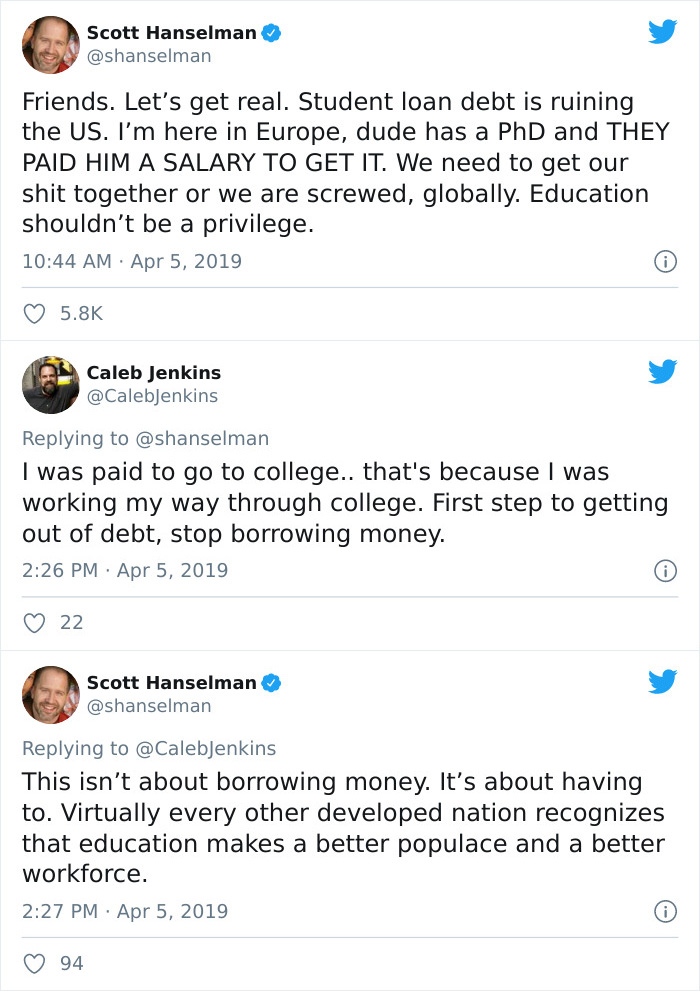Like Scott's first tweet with the heart icon
Viewport: 700px width, 991px height.
(33, 312)
